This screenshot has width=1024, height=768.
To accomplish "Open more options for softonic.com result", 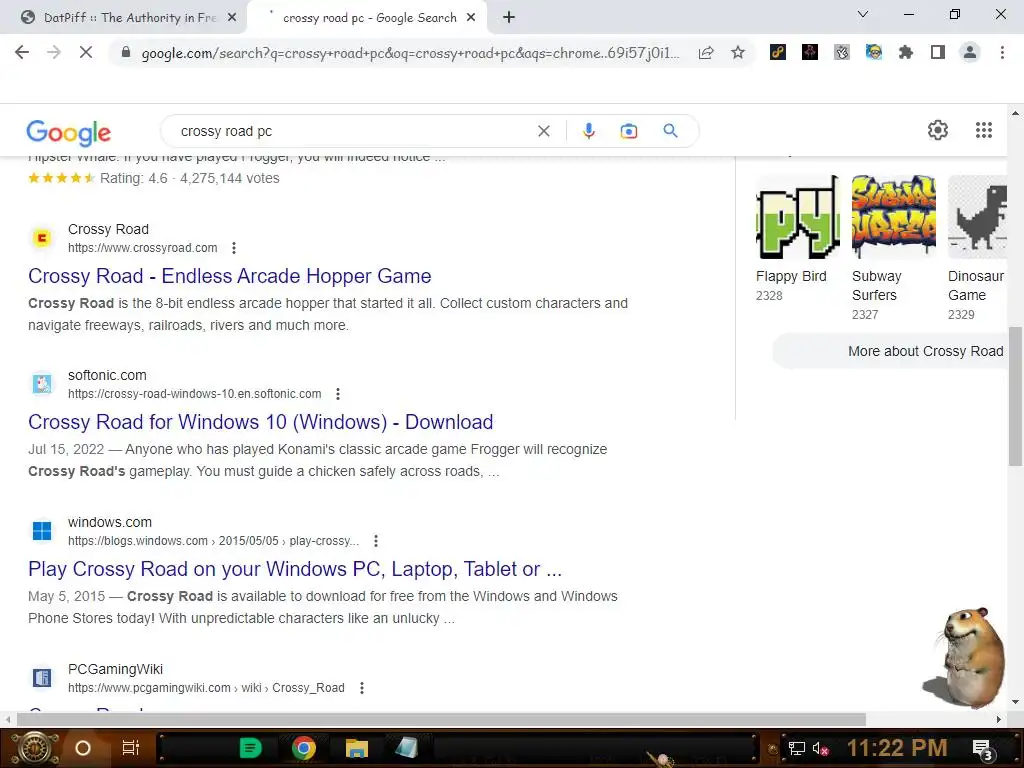I will (x=338, y=394).
